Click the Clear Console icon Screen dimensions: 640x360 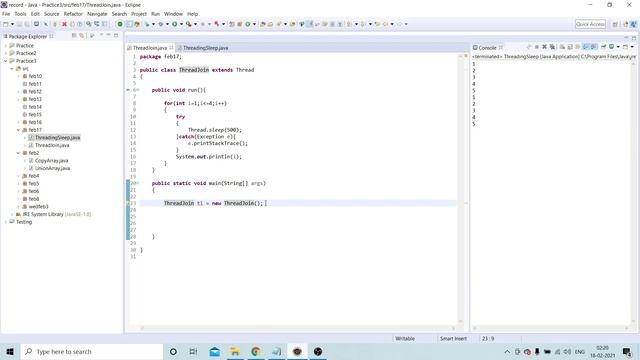[x=562, y=47]
